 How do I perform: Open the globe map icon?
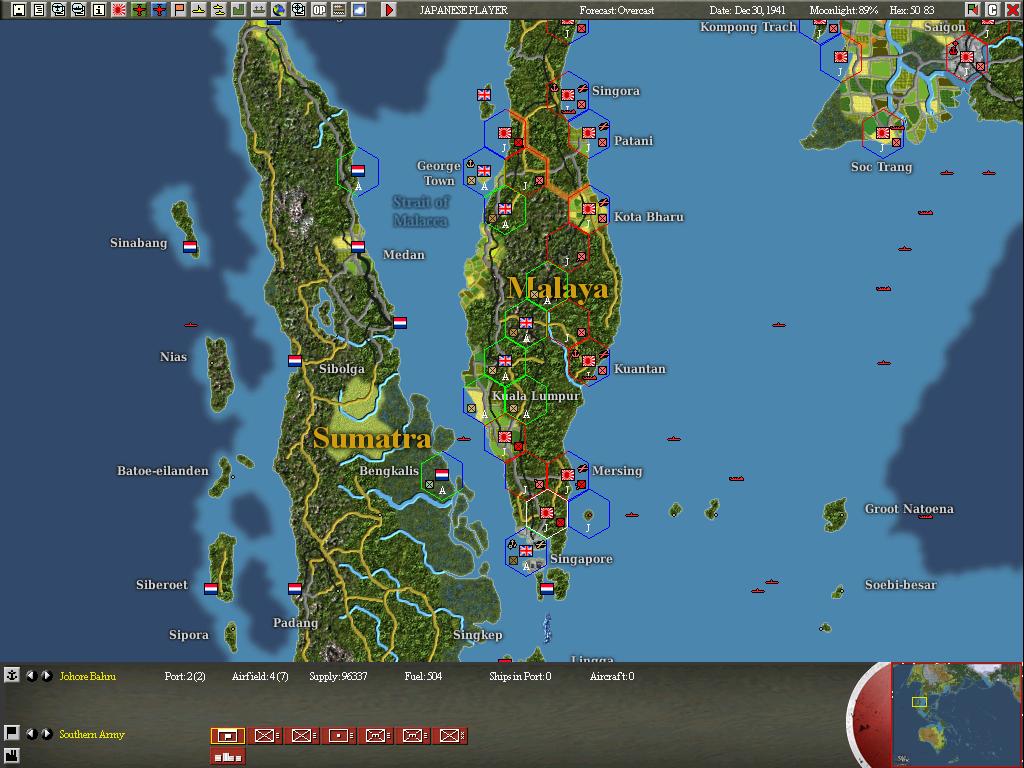click(x=279, y=10)
